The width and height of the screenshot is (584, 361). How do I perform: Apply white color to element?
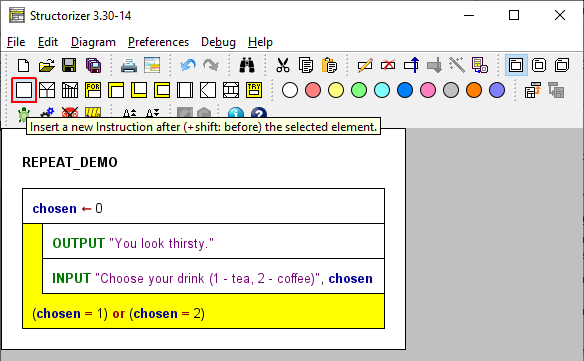[x=290, y=90]
